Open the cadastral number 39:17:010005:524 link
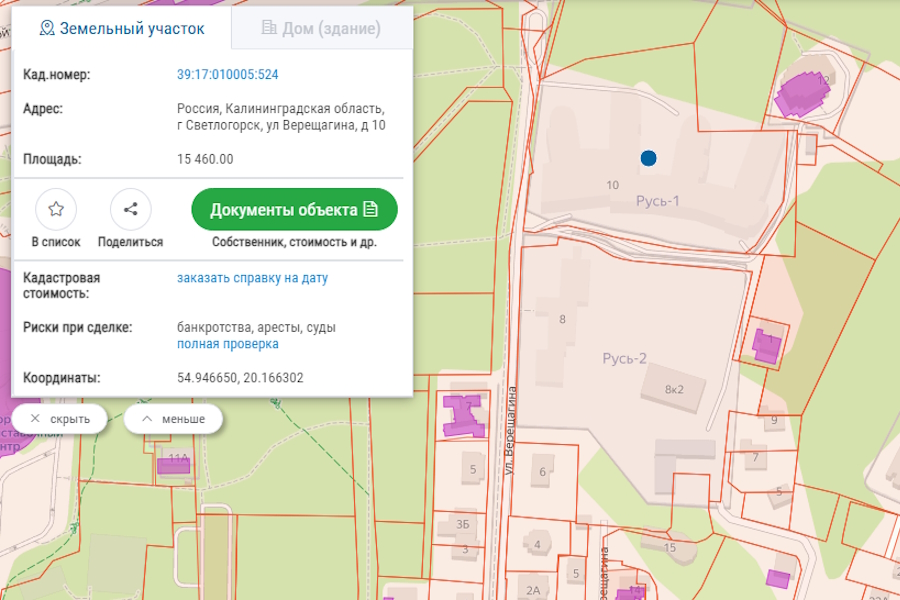 (x=228, y=73)
